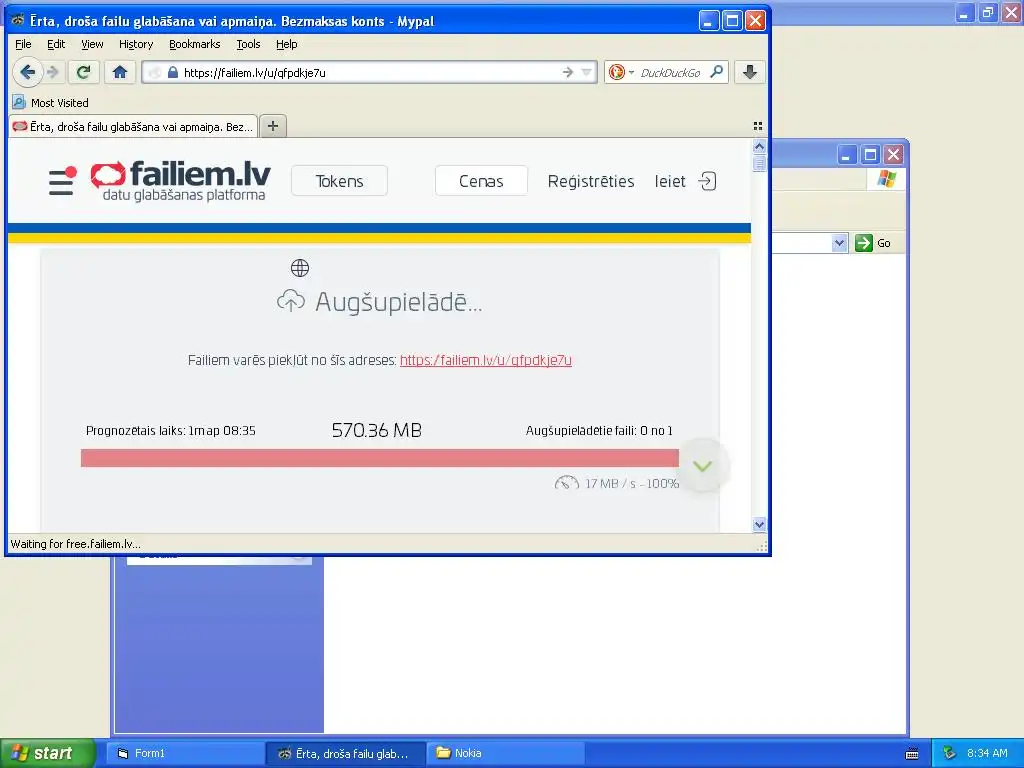The width and height of the screenshot is (1024, 768).
Task: Switch to Form1 in the taskbar
Action: (184, 753)
